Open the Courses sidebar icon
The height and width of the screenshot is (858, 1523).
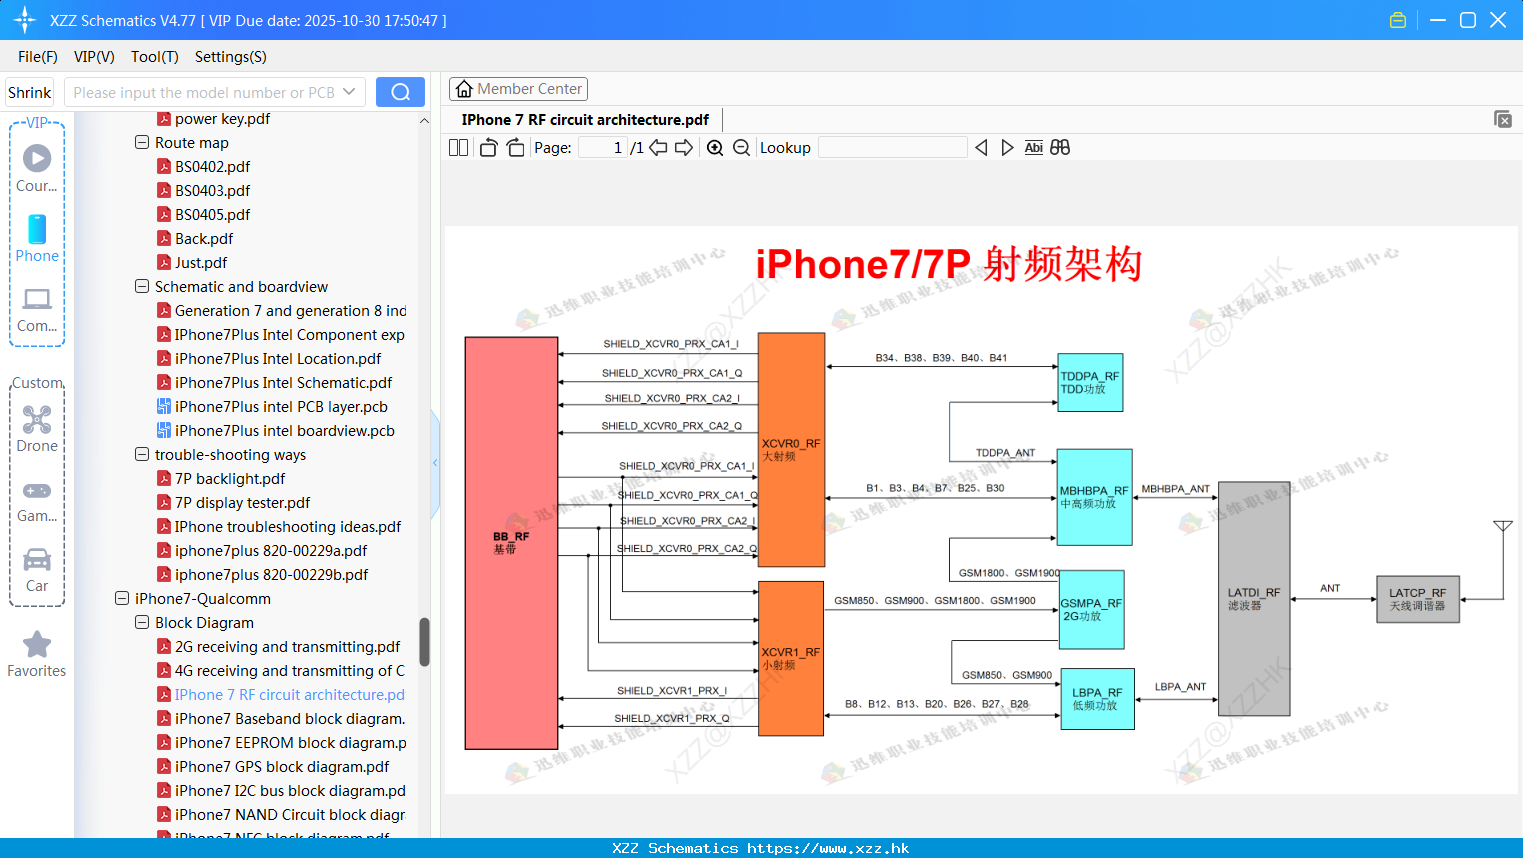coord(37,168)
